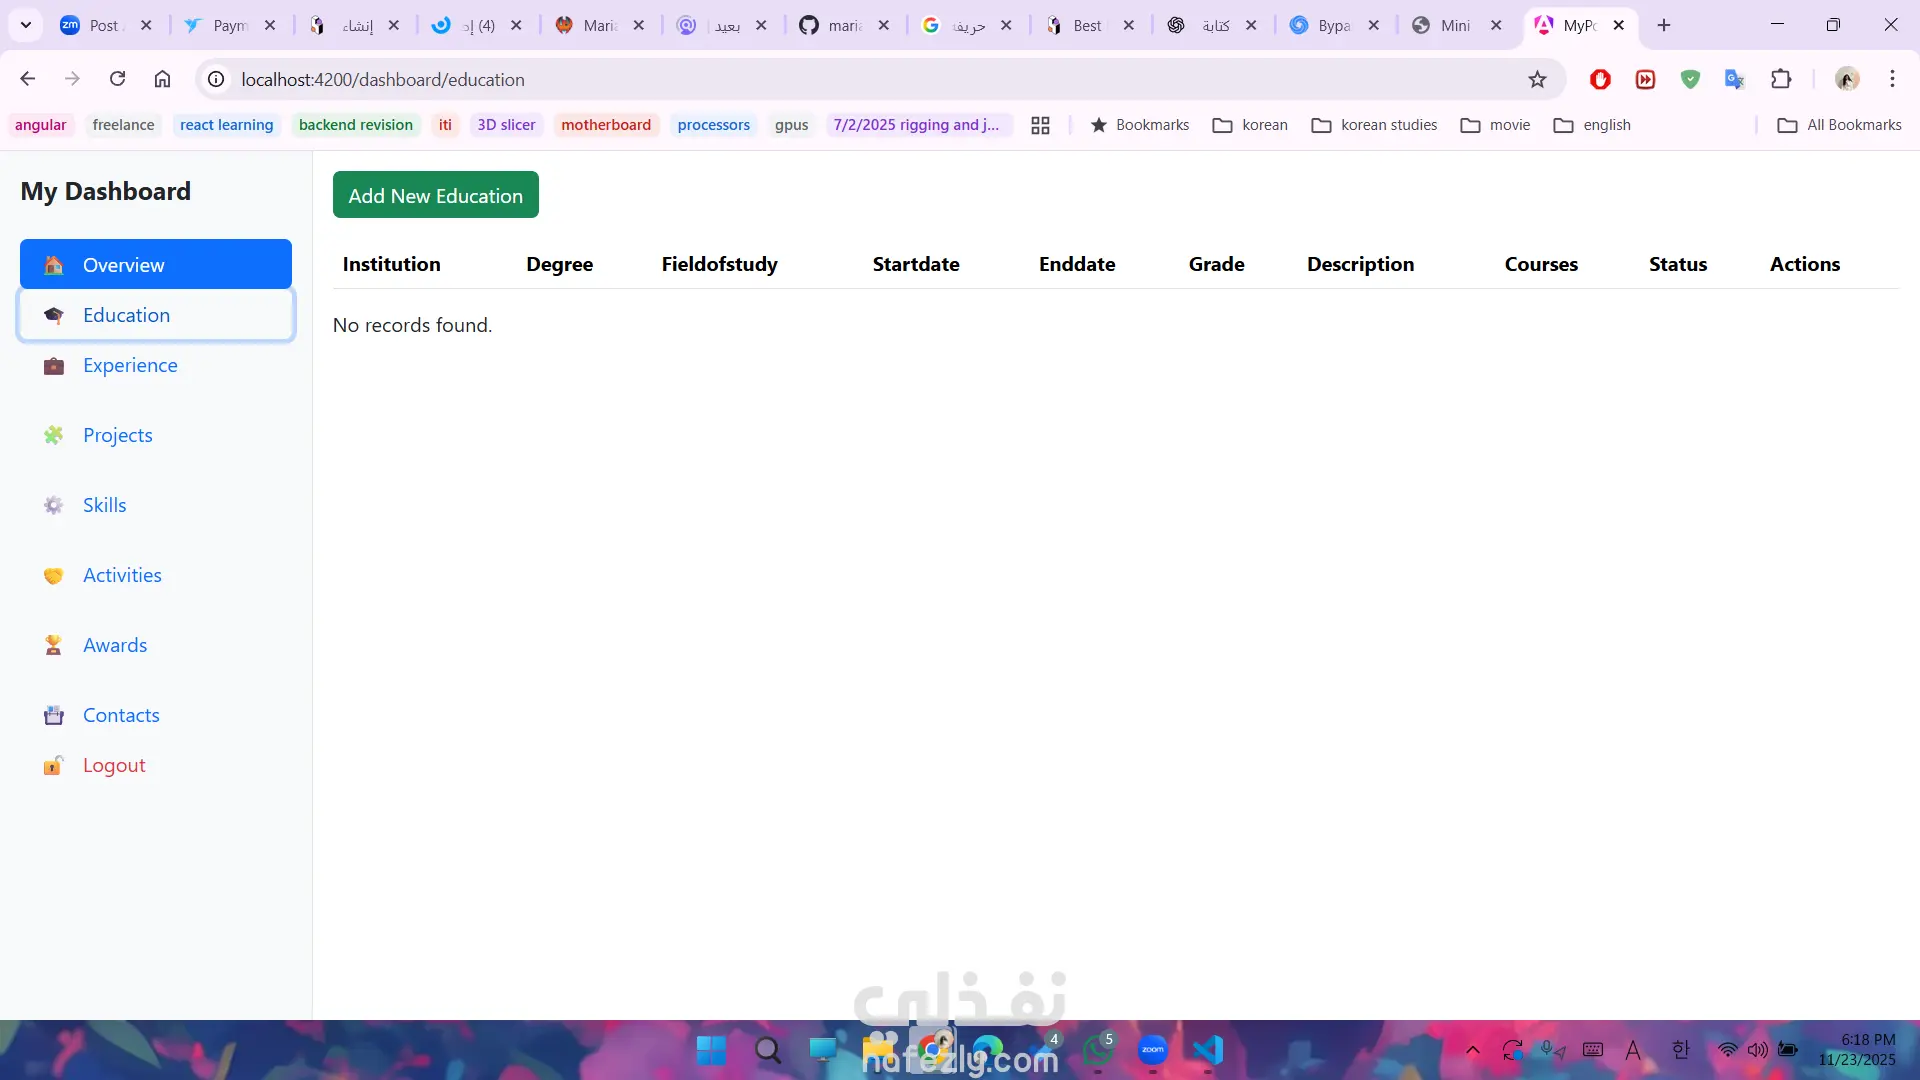Open Visual Studio Code from taskbar
The width and height of the screenshot is (1920, 1080).
(1208, 1050)
